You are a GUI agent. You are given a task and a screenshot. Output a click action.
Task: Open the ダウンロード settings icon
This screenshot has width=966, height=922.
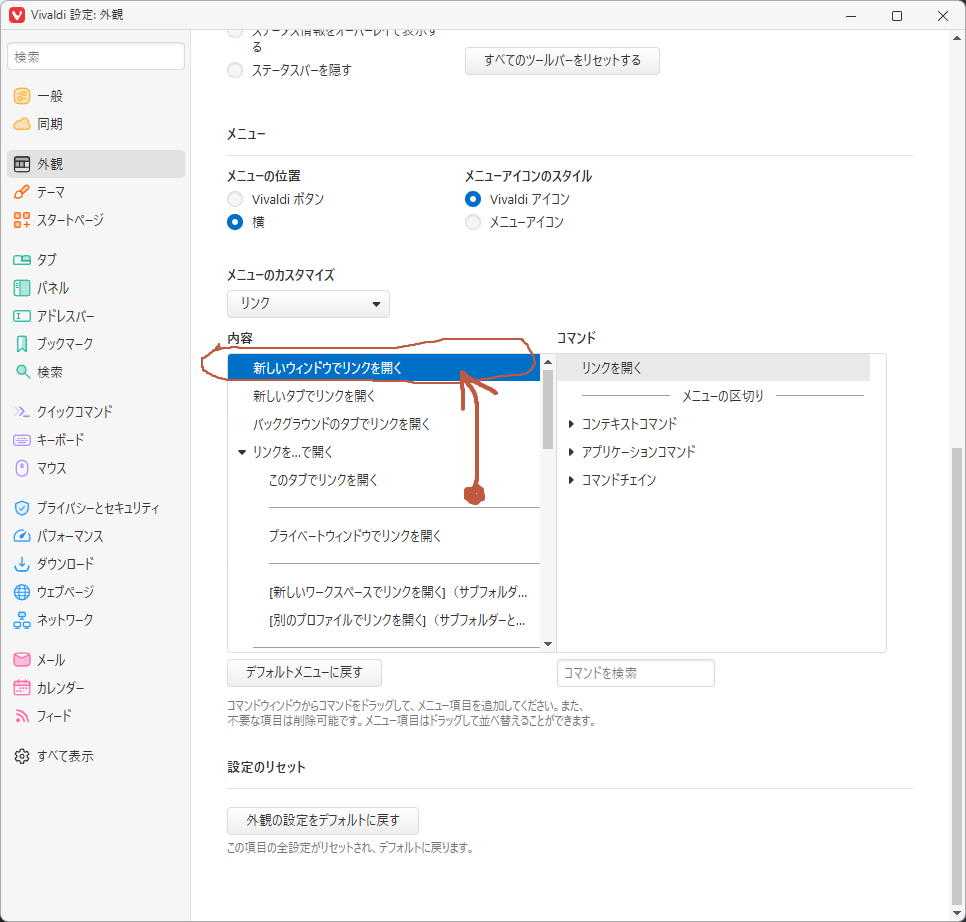[22, 564]
